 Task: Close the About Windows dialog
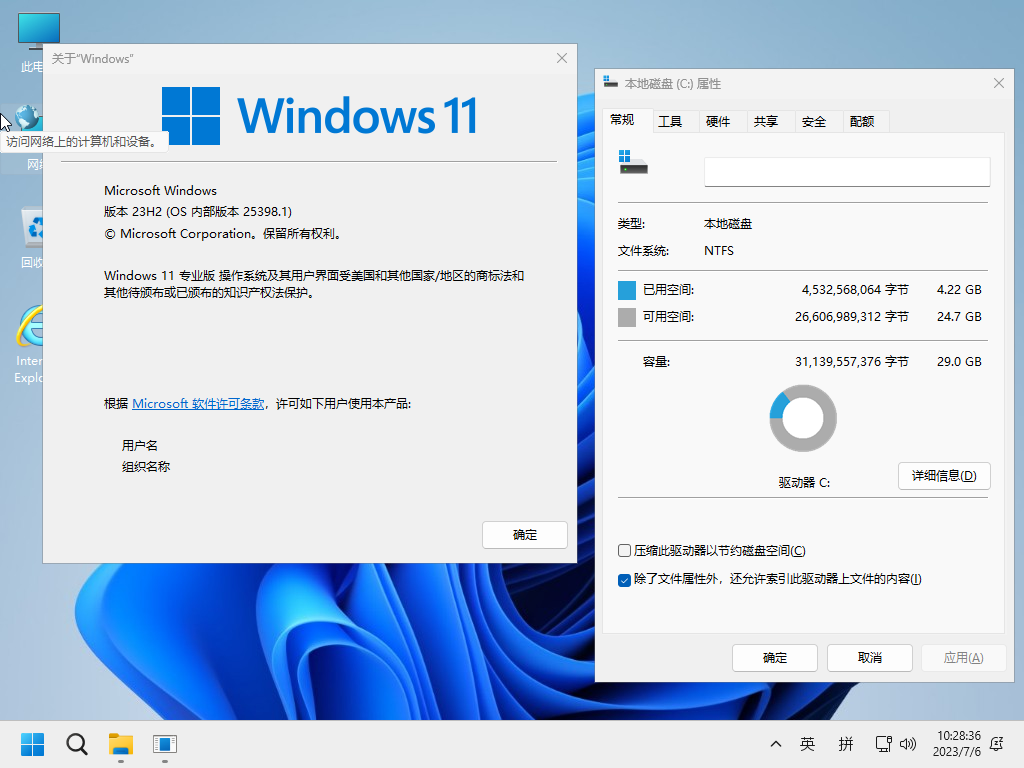pos(562,58)
